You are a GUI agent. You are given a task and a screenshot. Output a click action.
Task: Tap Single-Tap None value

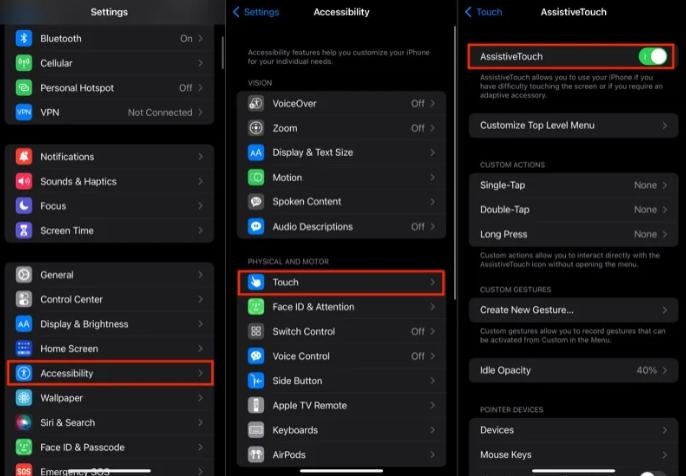pos(645,185)
